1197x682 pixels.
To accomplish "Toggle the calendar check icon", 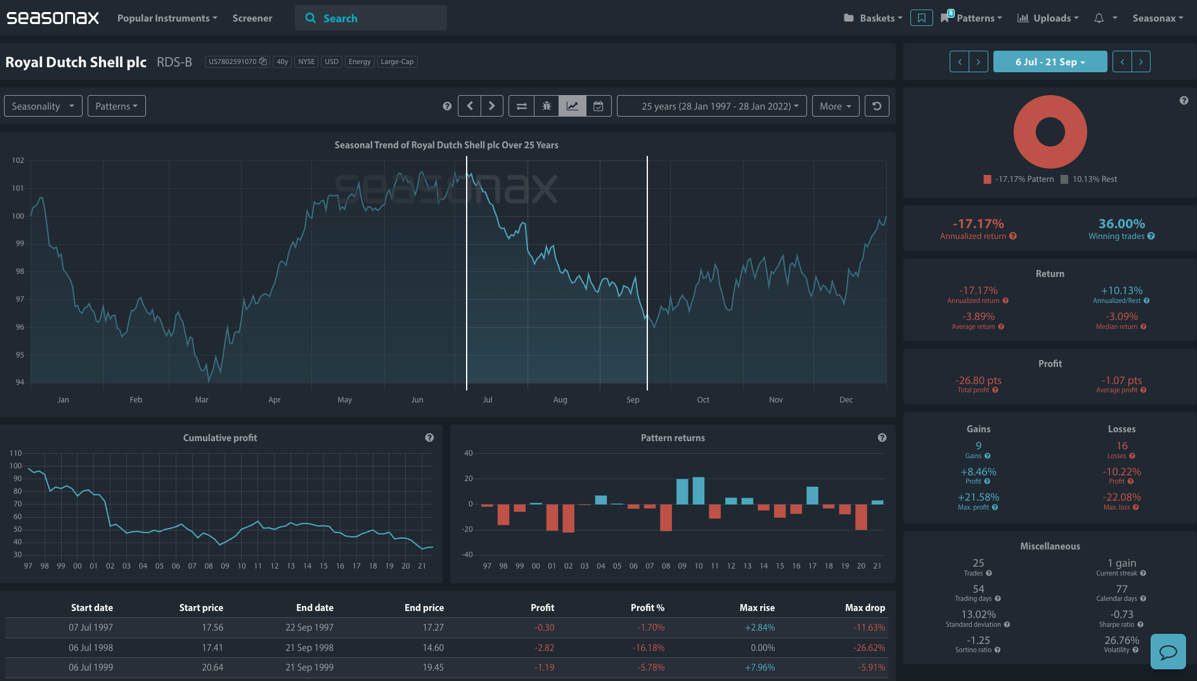I will (x=598, y=106).
